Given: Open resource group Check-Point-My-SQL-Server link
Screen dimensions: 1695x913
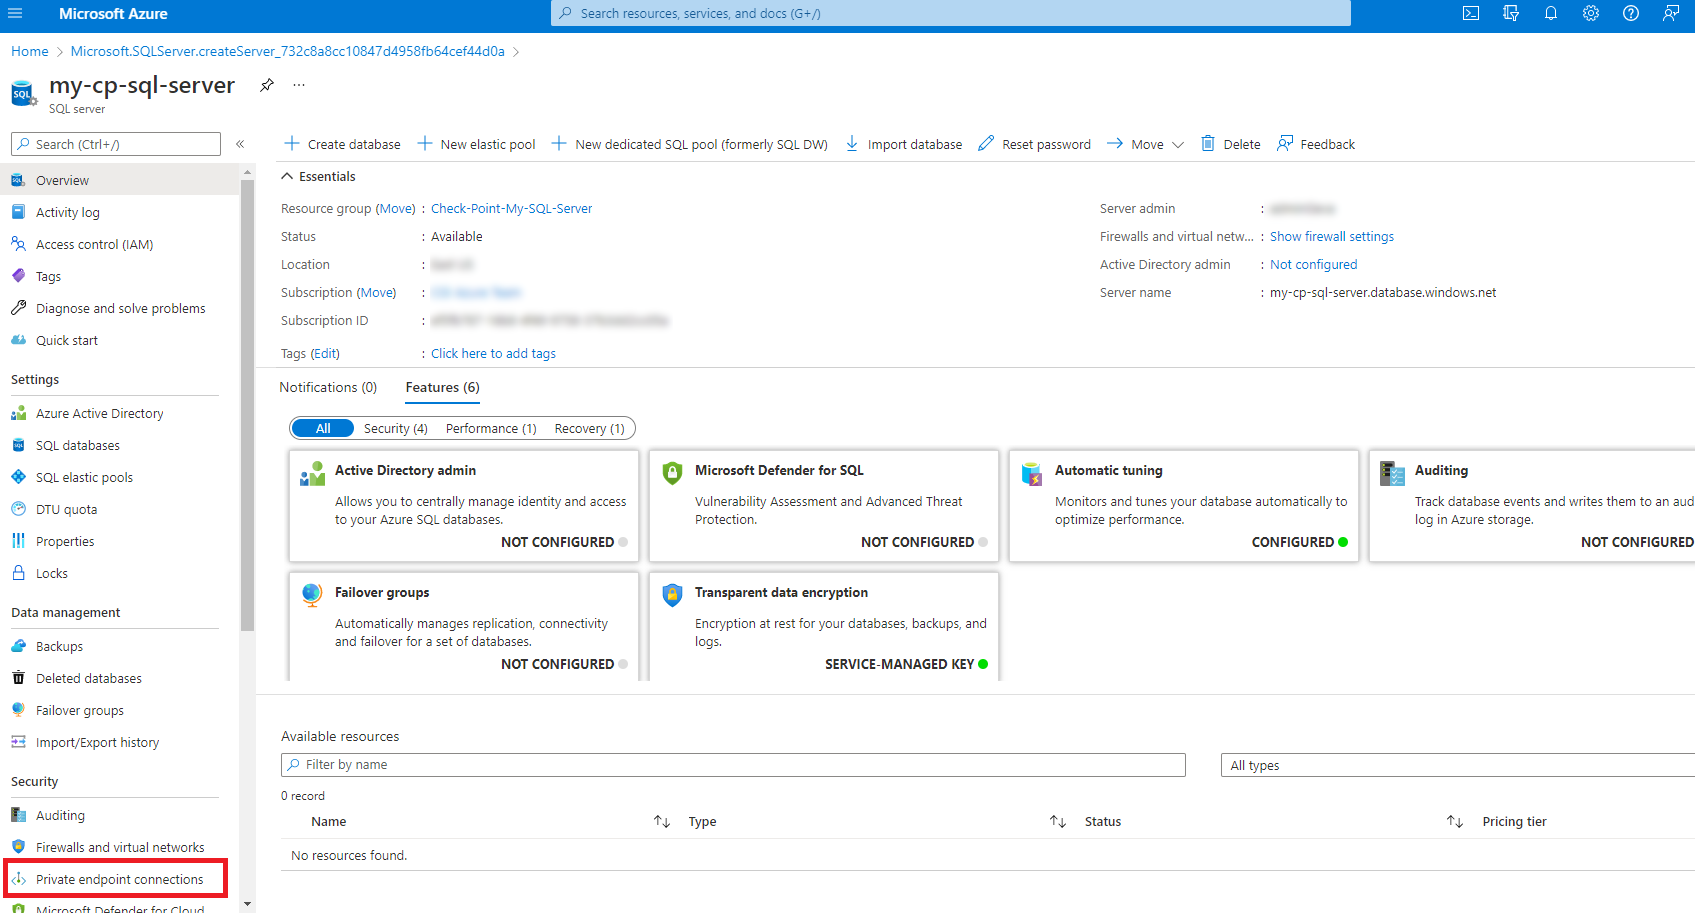Looking at the screenshot, I should [511, 208].
